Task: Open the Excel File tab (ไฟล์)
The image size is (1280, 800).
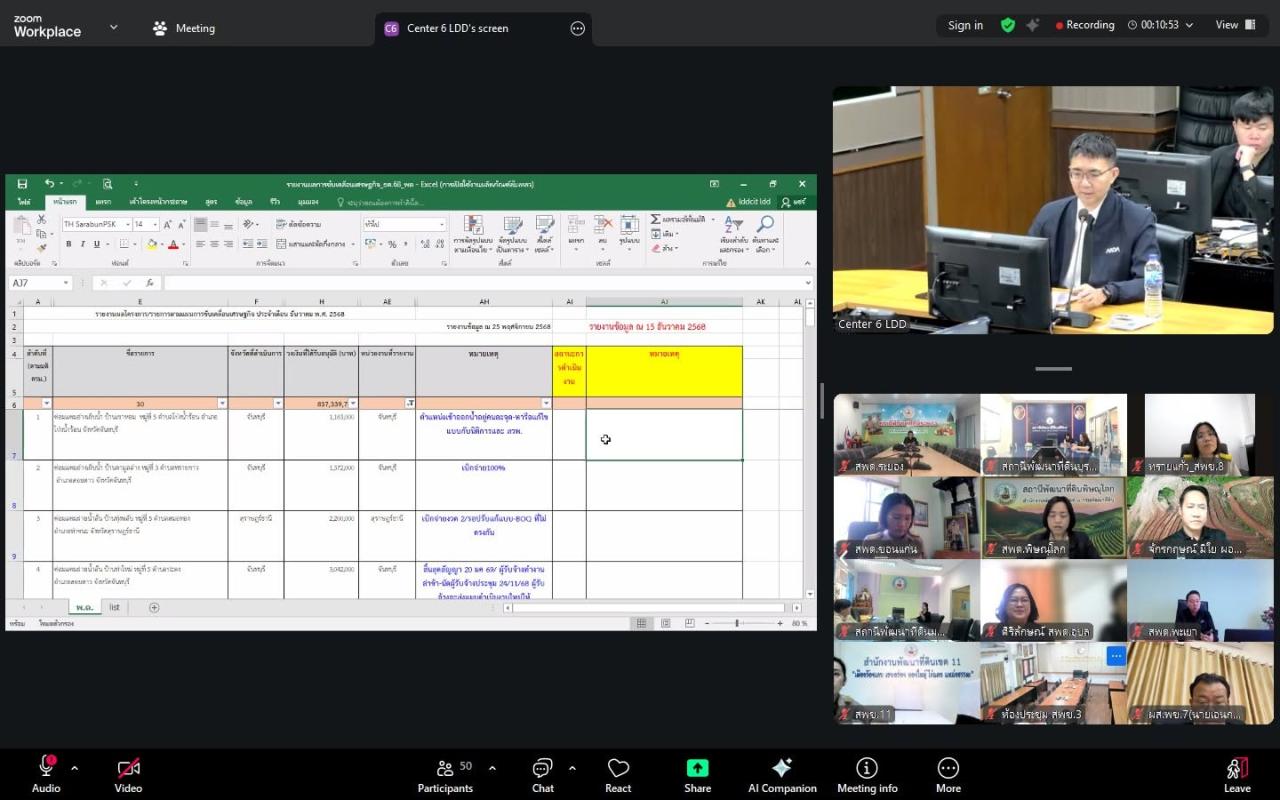Action: click(24, 201)
